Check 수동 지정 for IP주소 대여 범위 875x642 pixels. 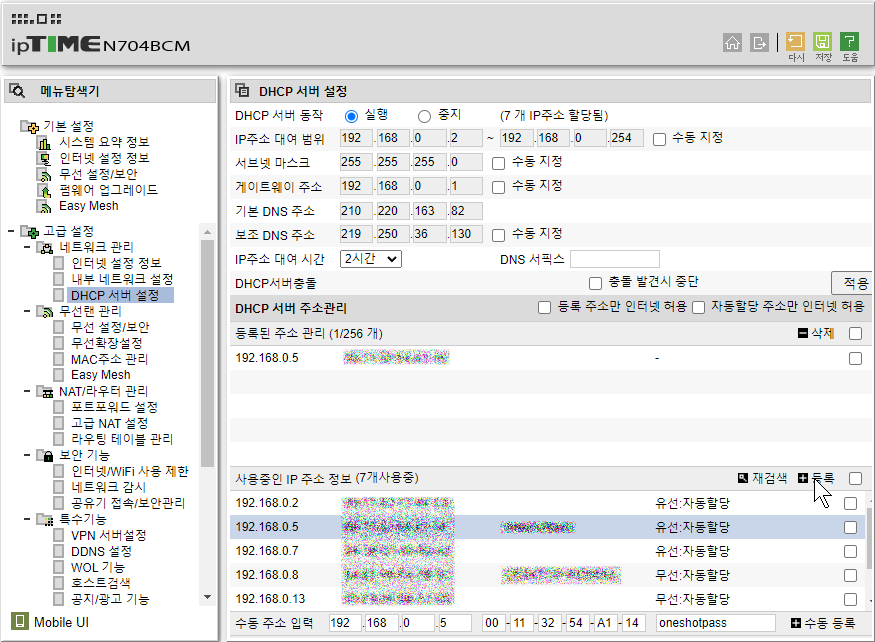tap(659, 139)
